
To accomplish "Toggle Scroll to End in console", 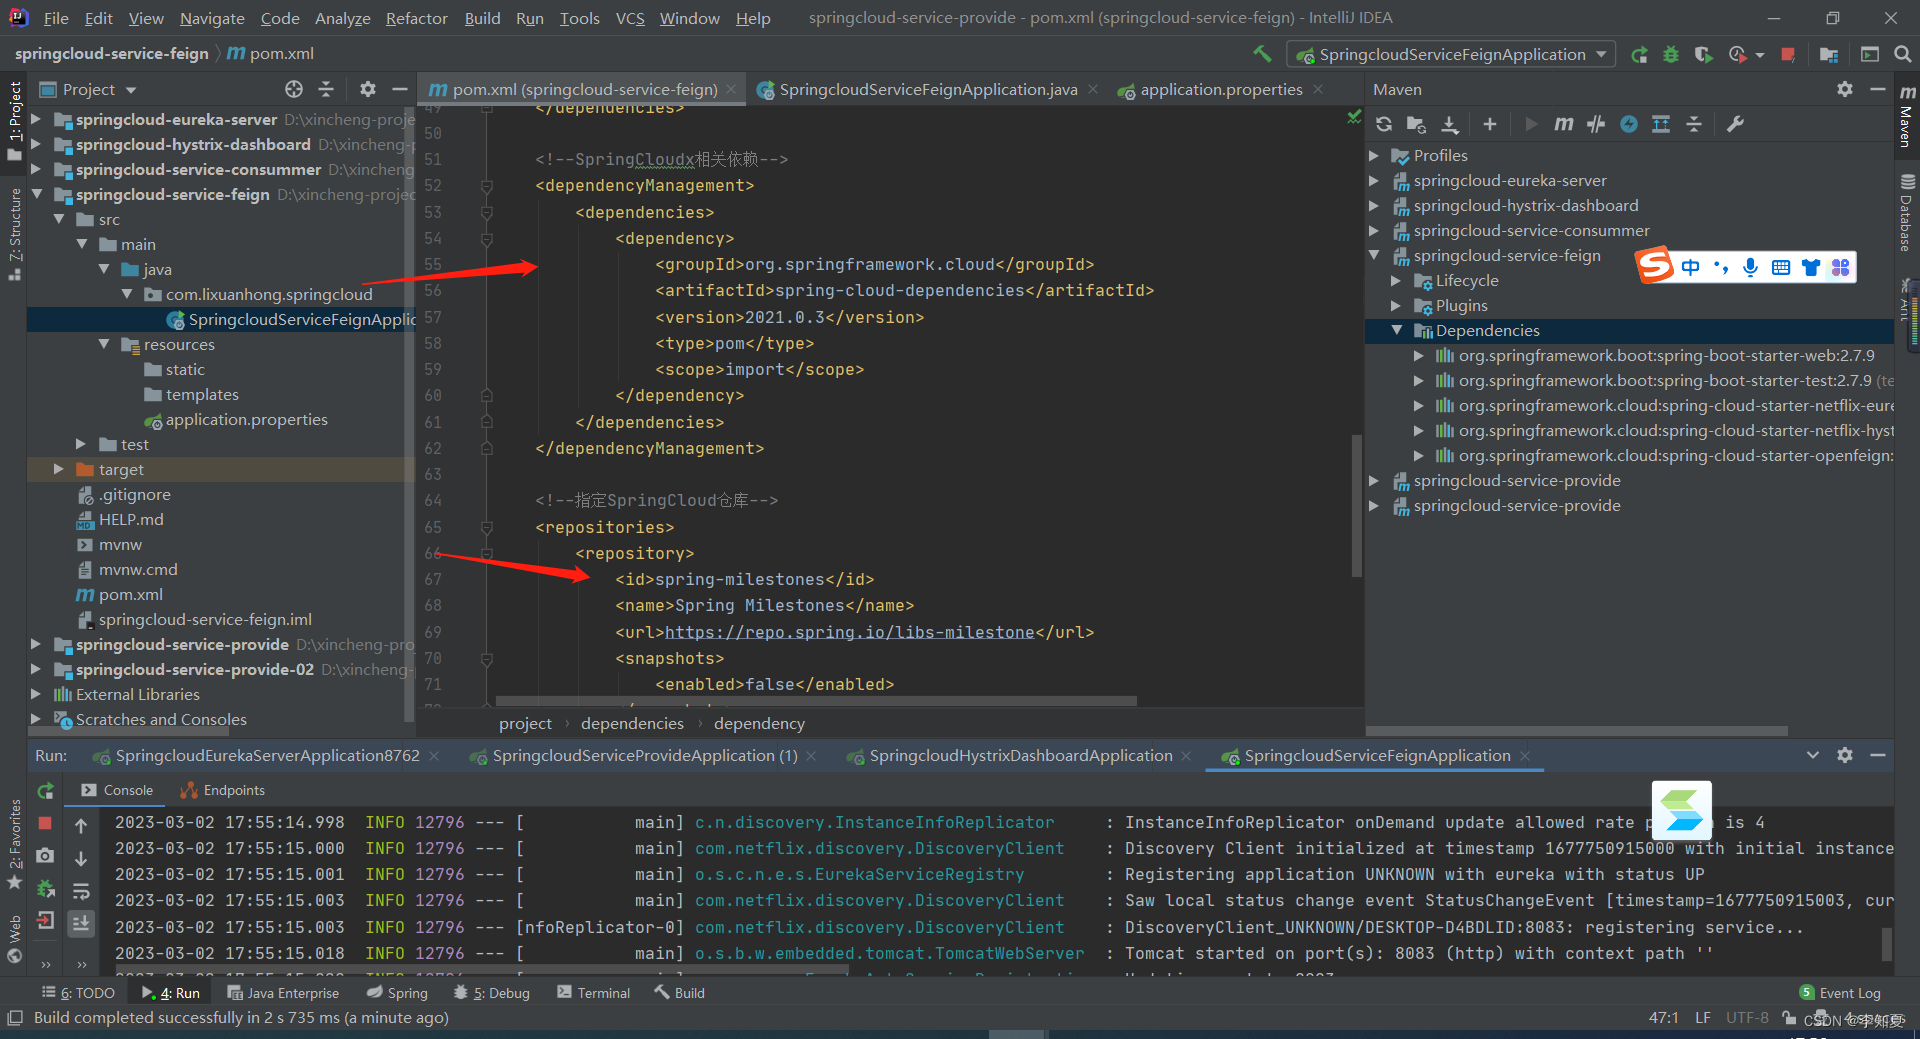I will [81, 923].
